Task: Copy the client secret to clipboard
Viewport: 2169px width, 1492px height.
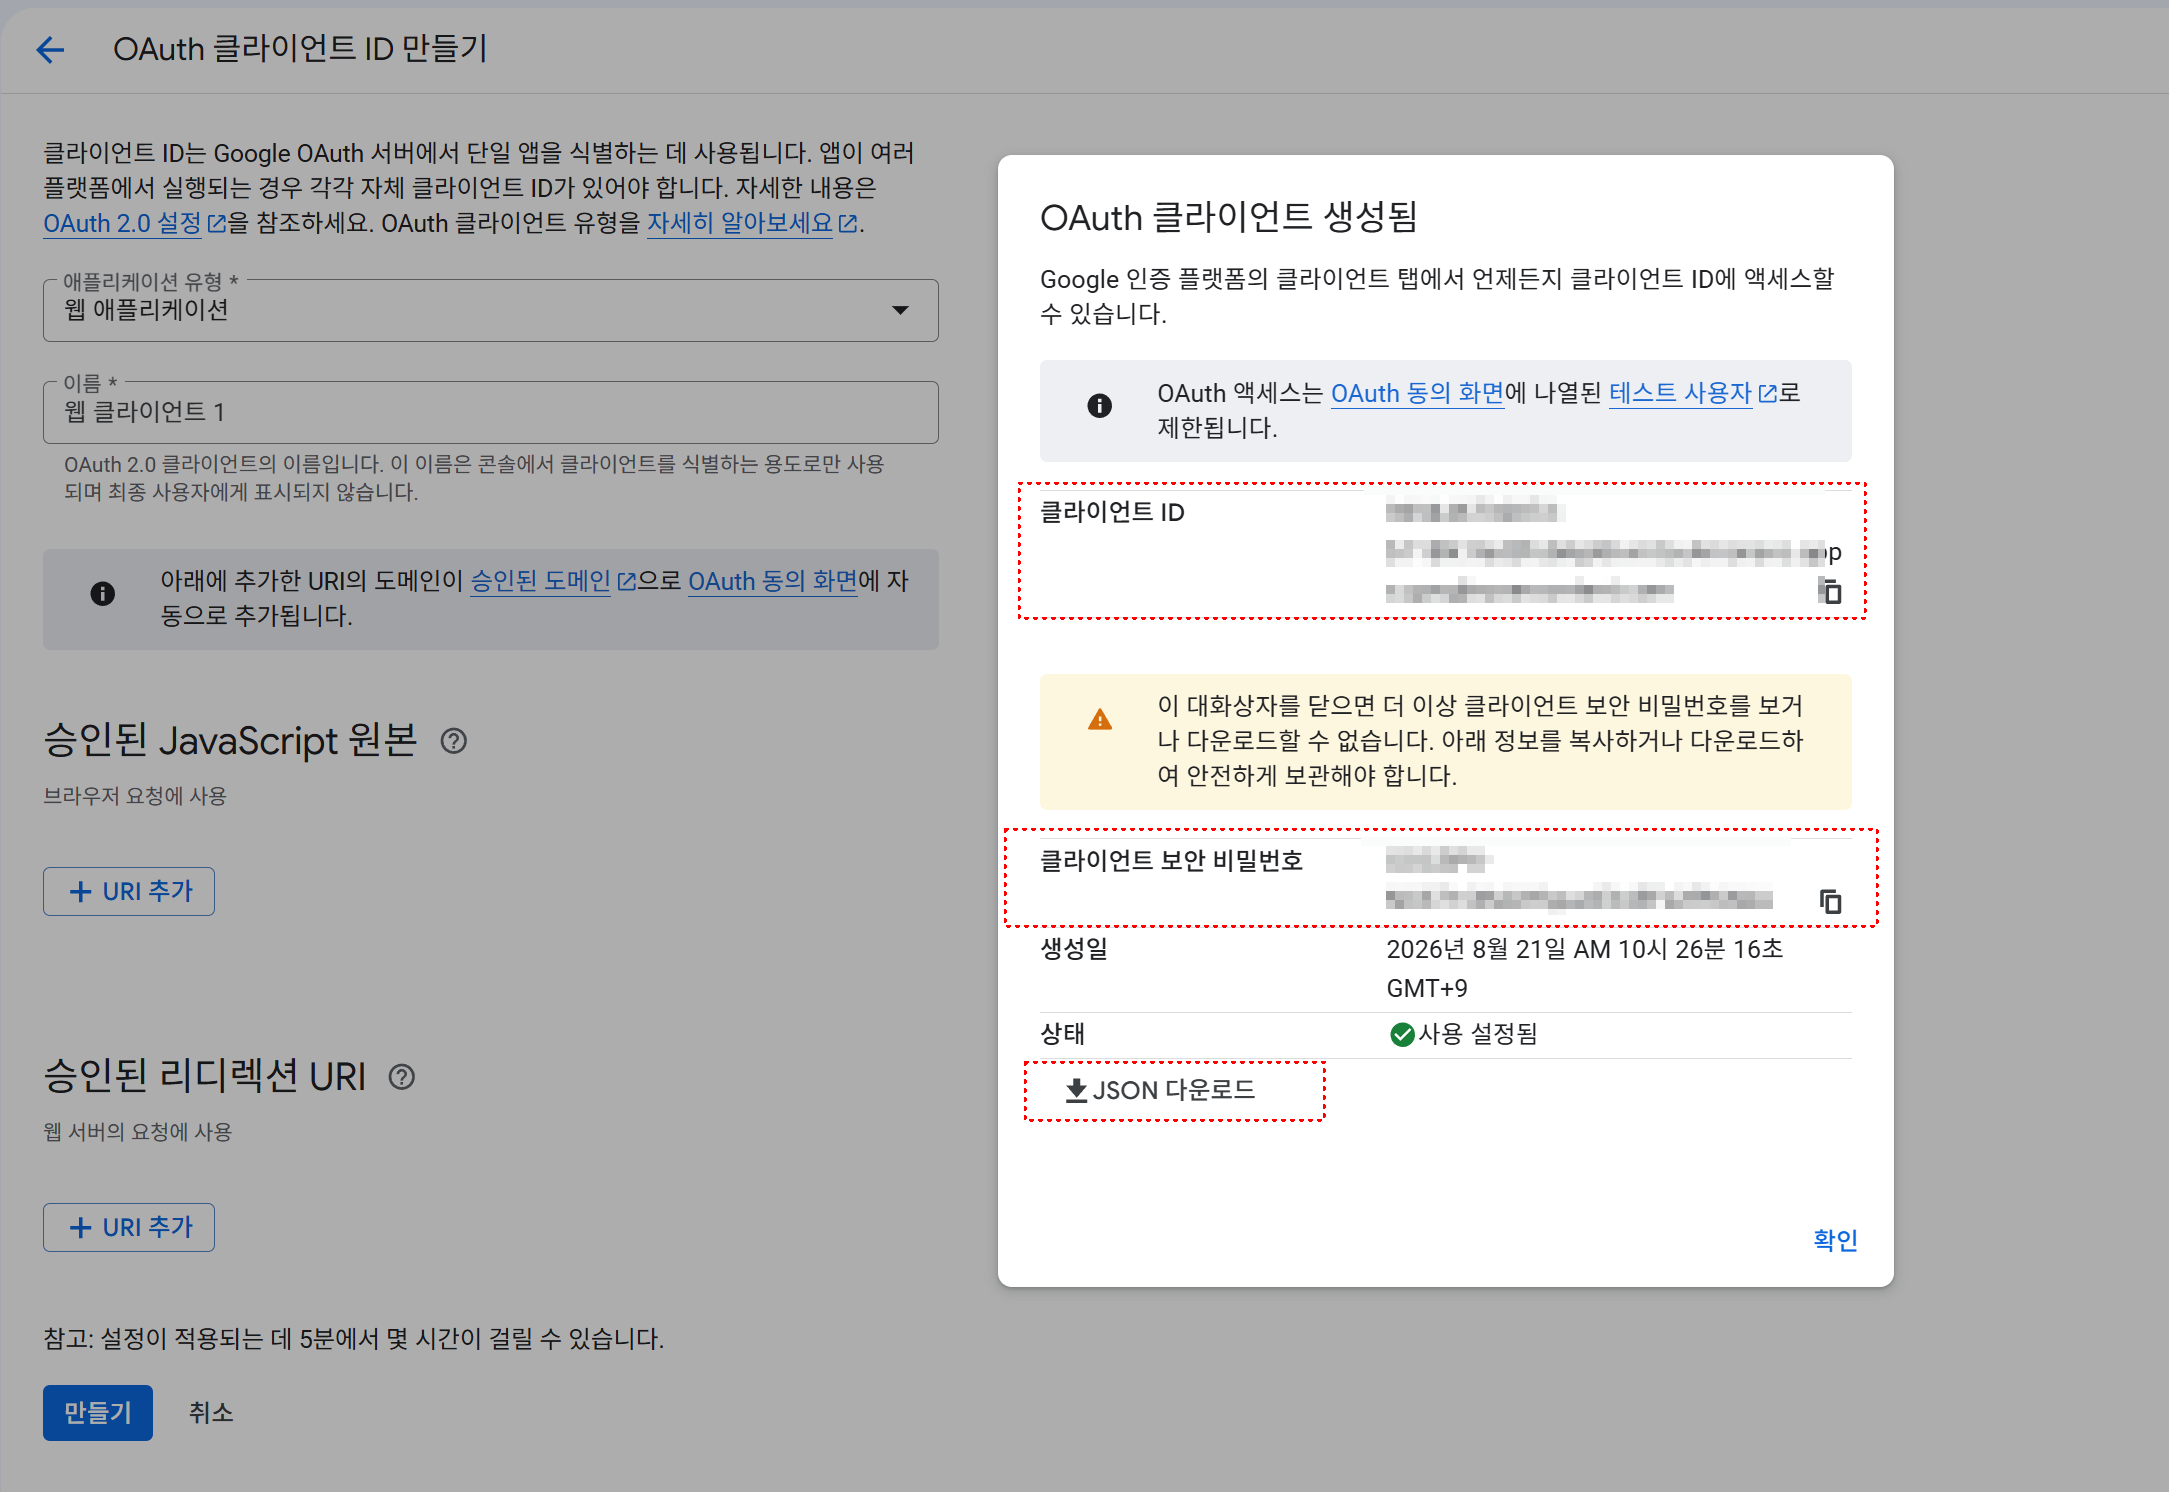Action: tap(1830, 901)
